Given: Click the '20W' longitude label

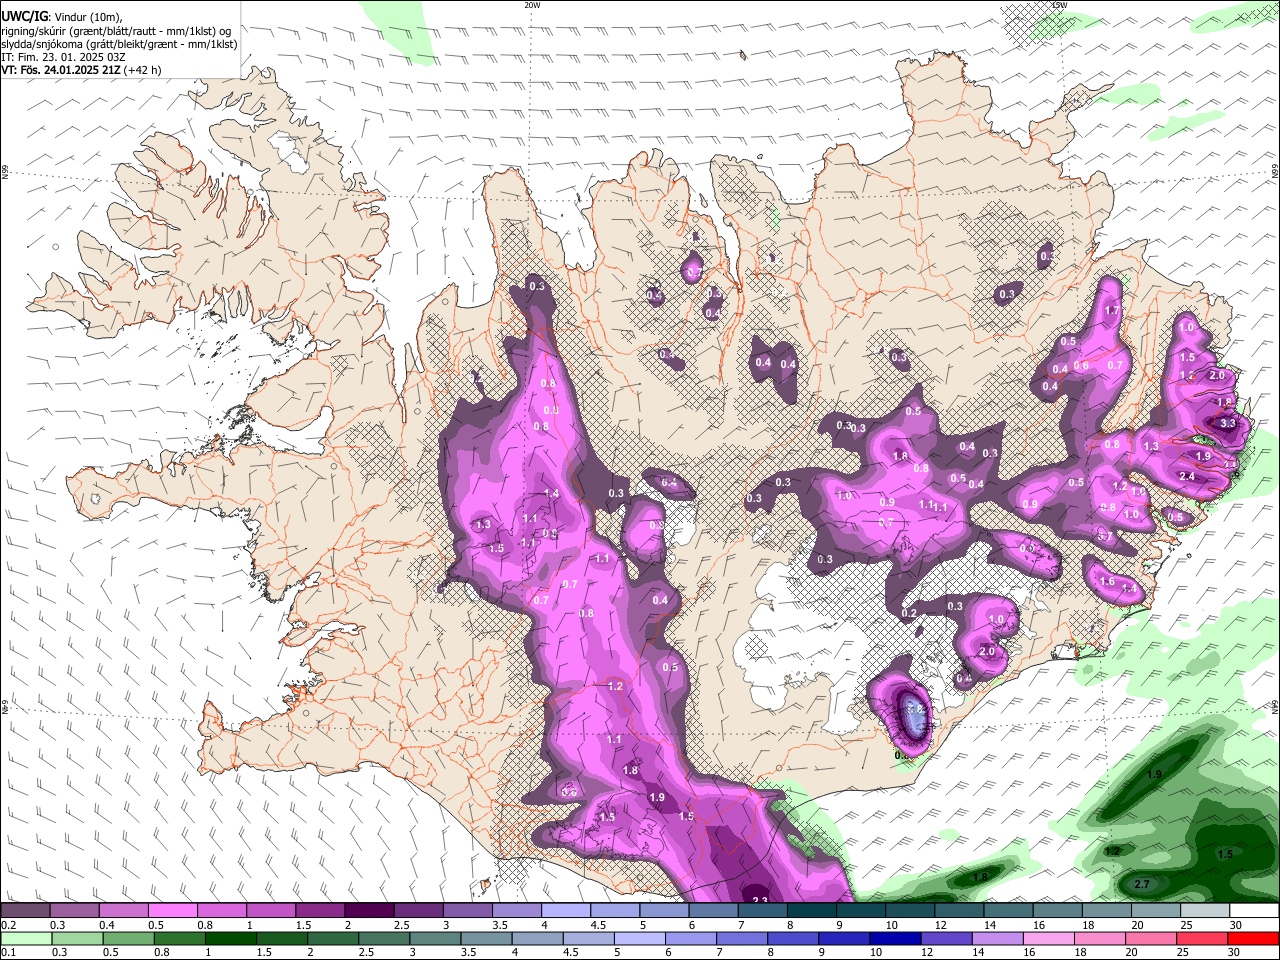Looking at the screenshot, I should [x=532, y=5].
